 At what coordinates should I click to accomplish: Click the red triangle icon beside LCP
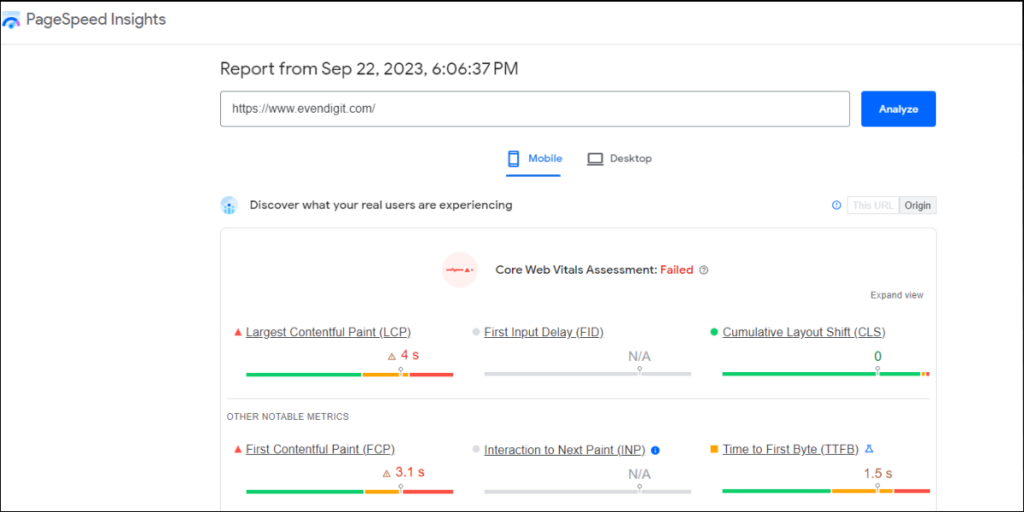pos(238,332)
